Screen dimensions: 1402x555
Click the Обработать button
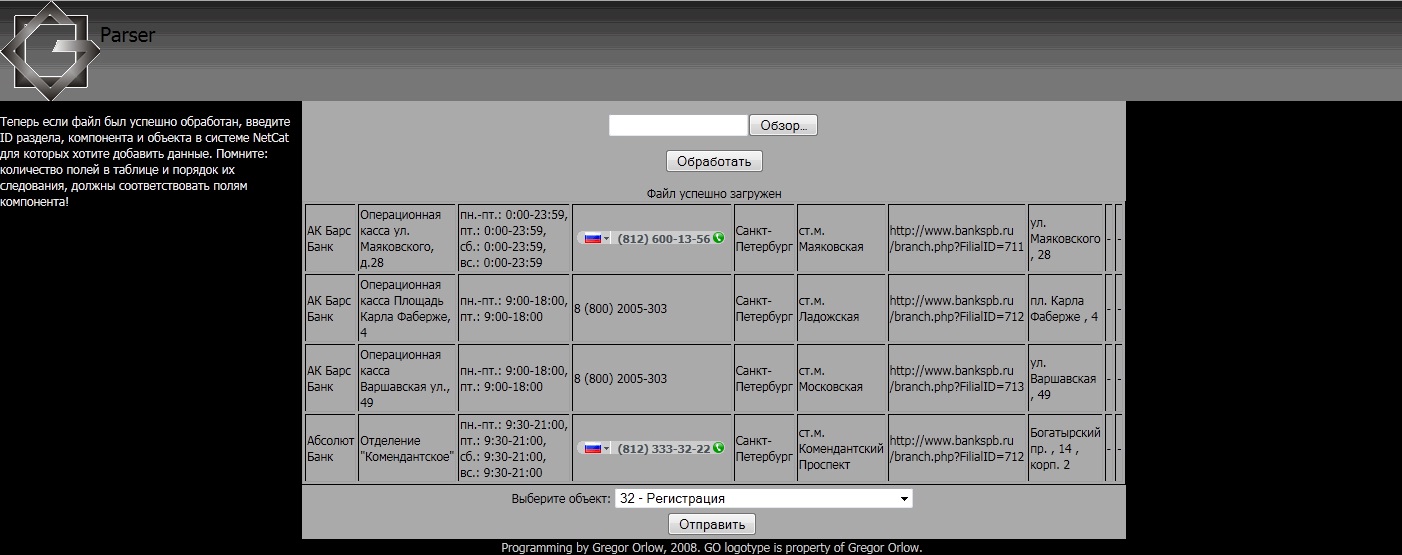(x=714, y=161)
